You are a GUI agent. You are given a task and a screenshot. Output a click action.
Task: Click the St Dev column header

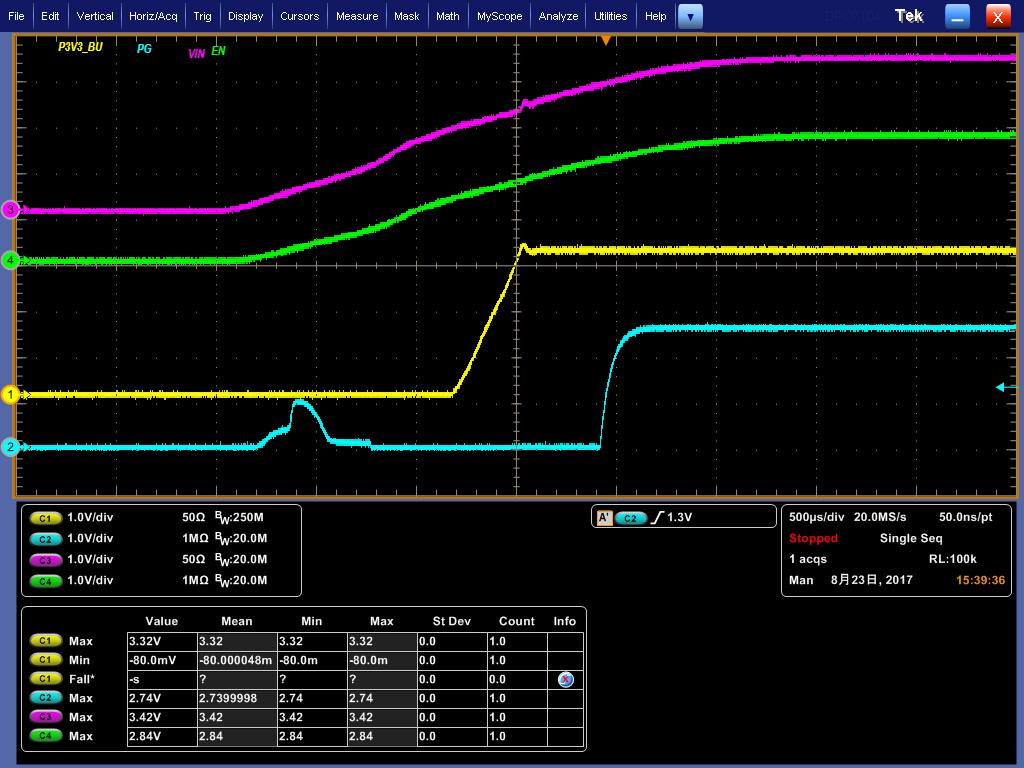point(451,621)
